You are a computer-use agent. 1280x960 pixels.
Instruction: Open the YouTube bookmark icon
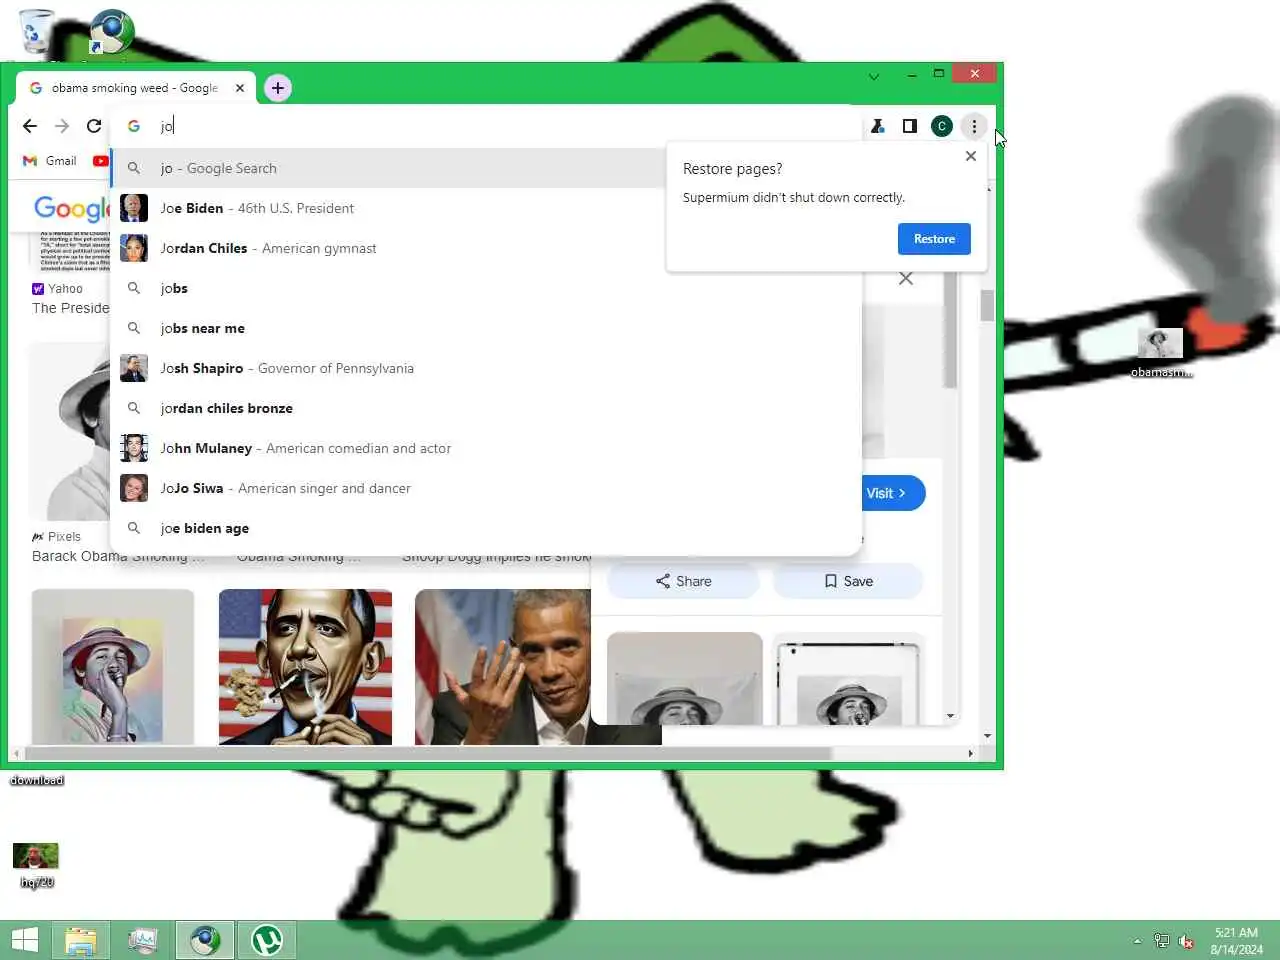coord(100,161)
